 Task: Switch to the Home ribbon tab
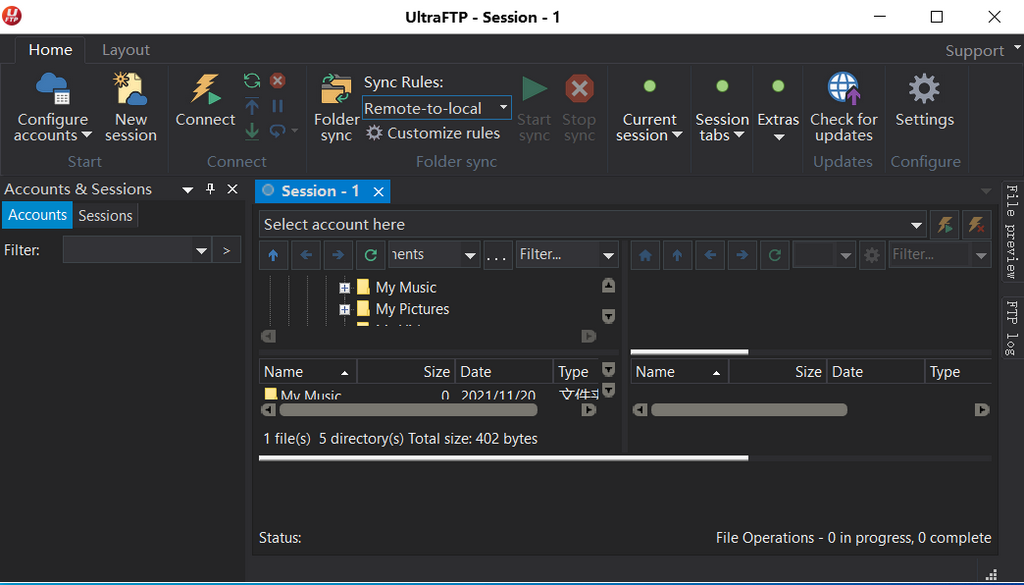[50, 50]
